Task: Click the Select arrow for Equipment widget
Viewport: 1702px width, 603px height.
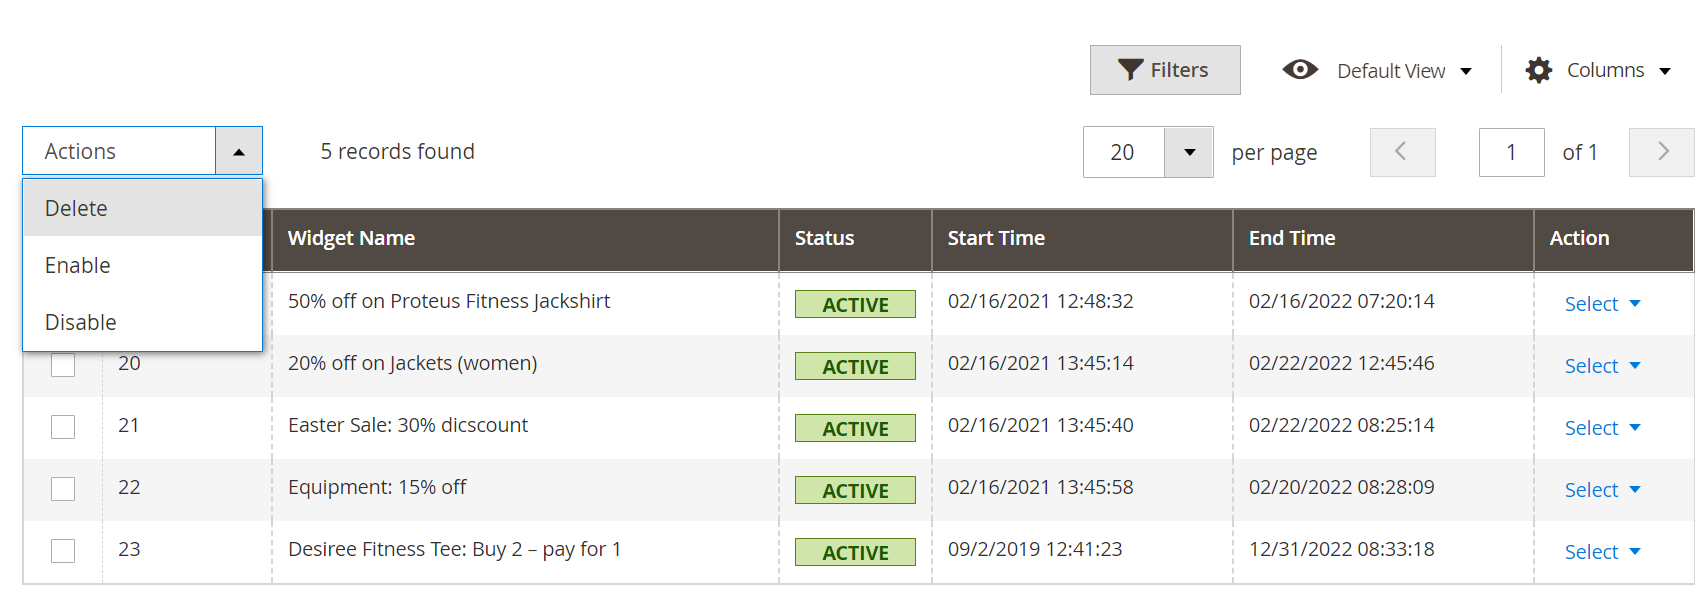Action: click(1635, 490)
